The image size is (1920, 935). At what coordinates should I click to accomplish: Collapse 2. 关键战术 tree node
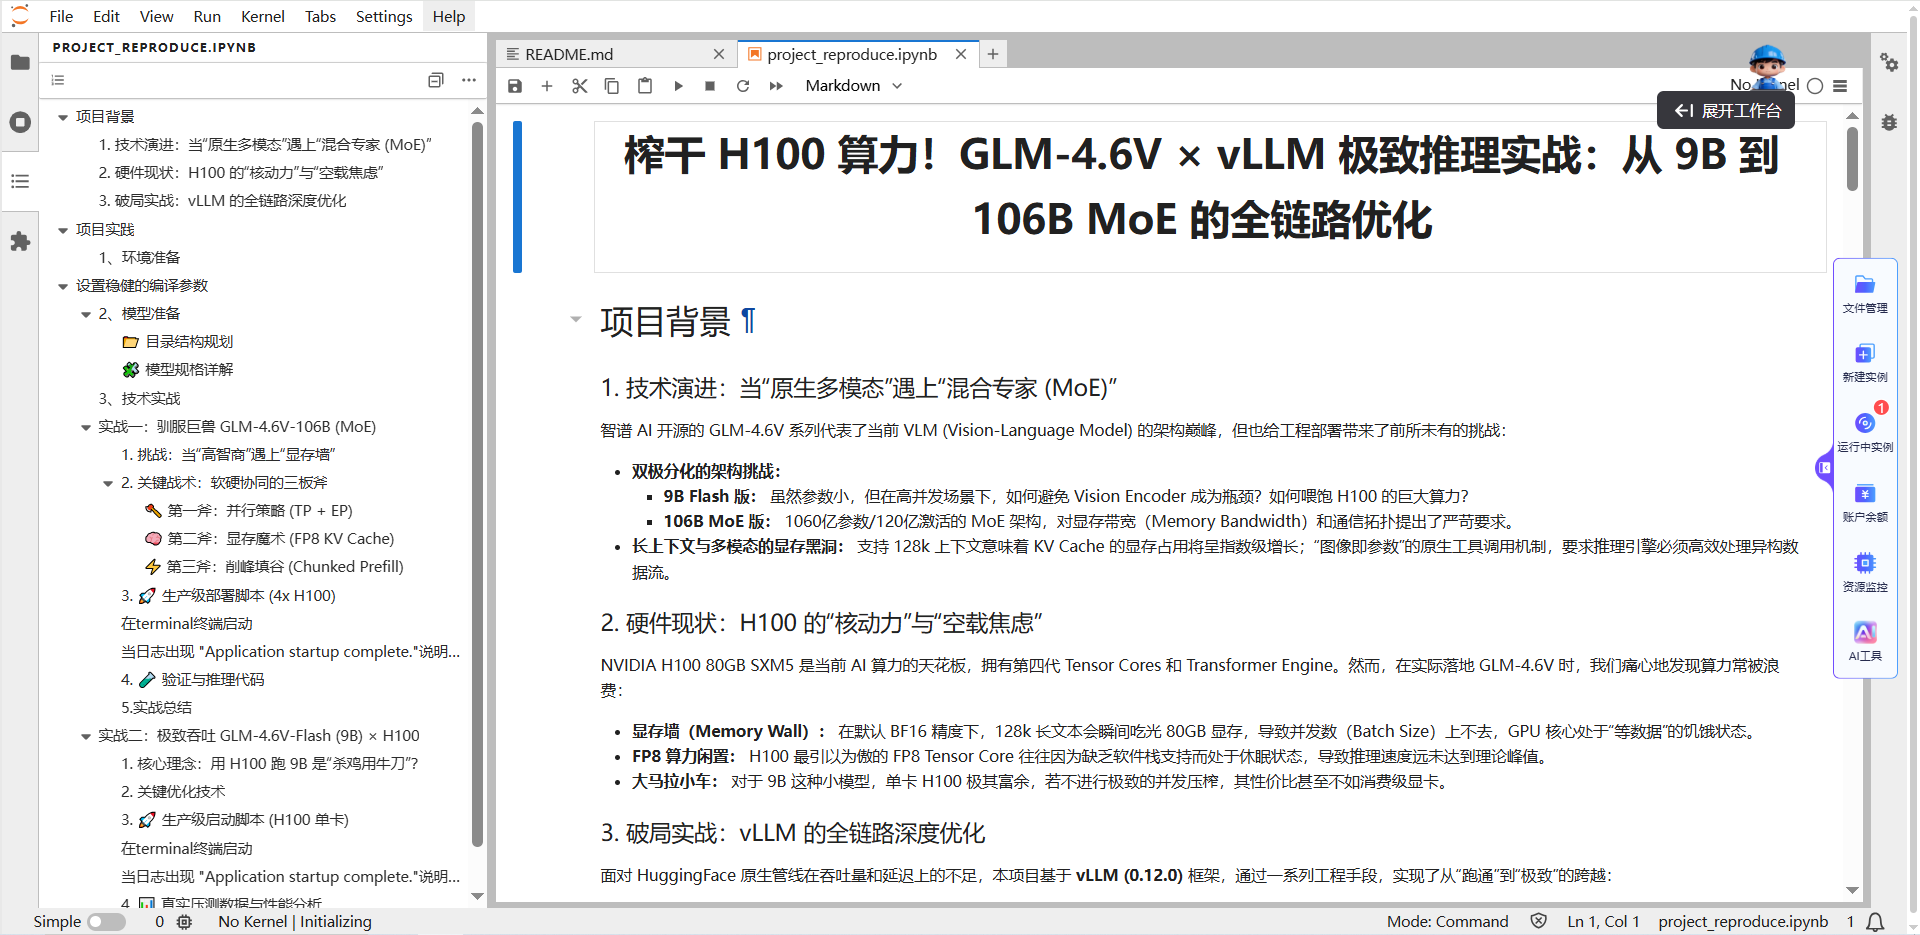108,483
